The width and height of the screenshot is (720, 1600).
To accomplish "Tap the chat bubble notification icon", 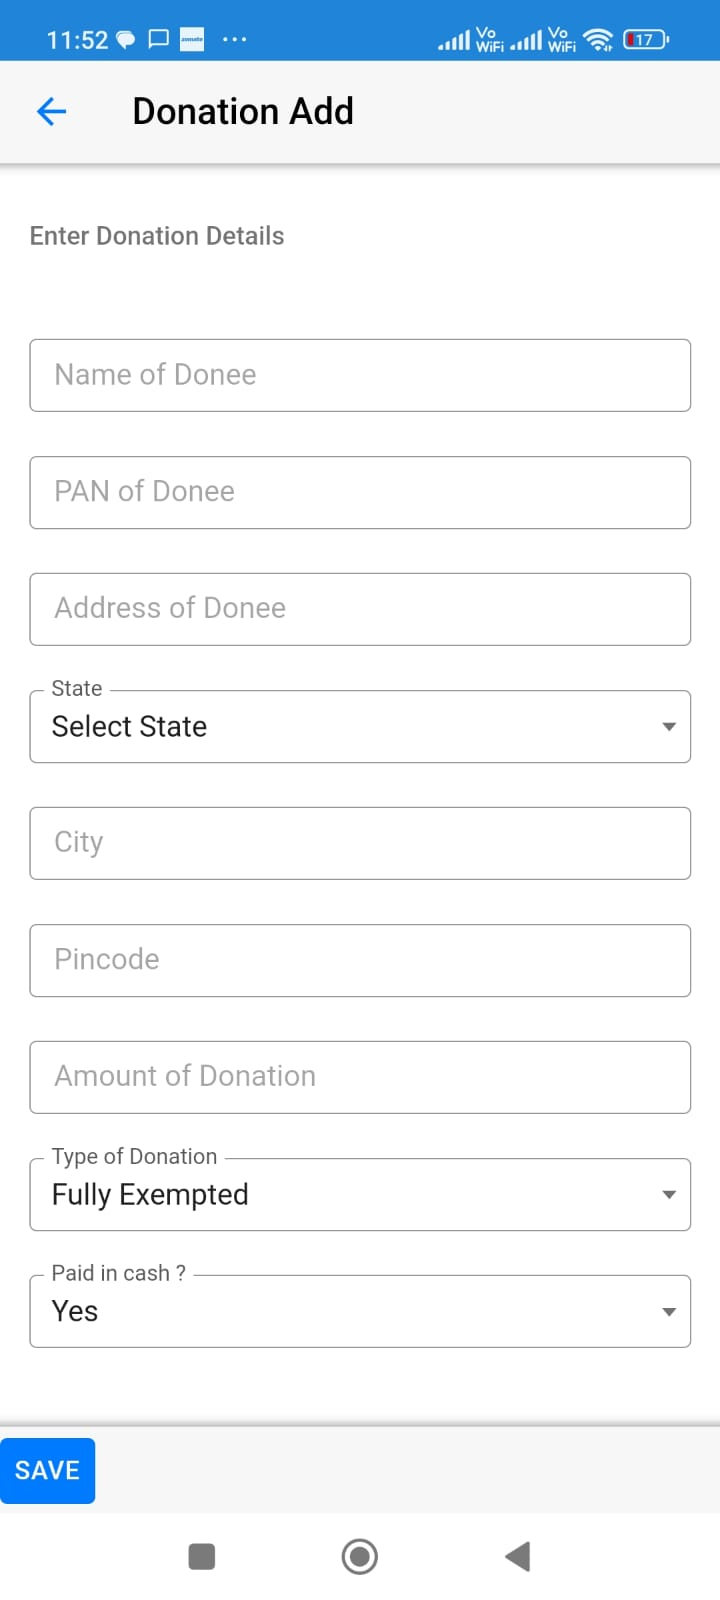I will point(125,40).
